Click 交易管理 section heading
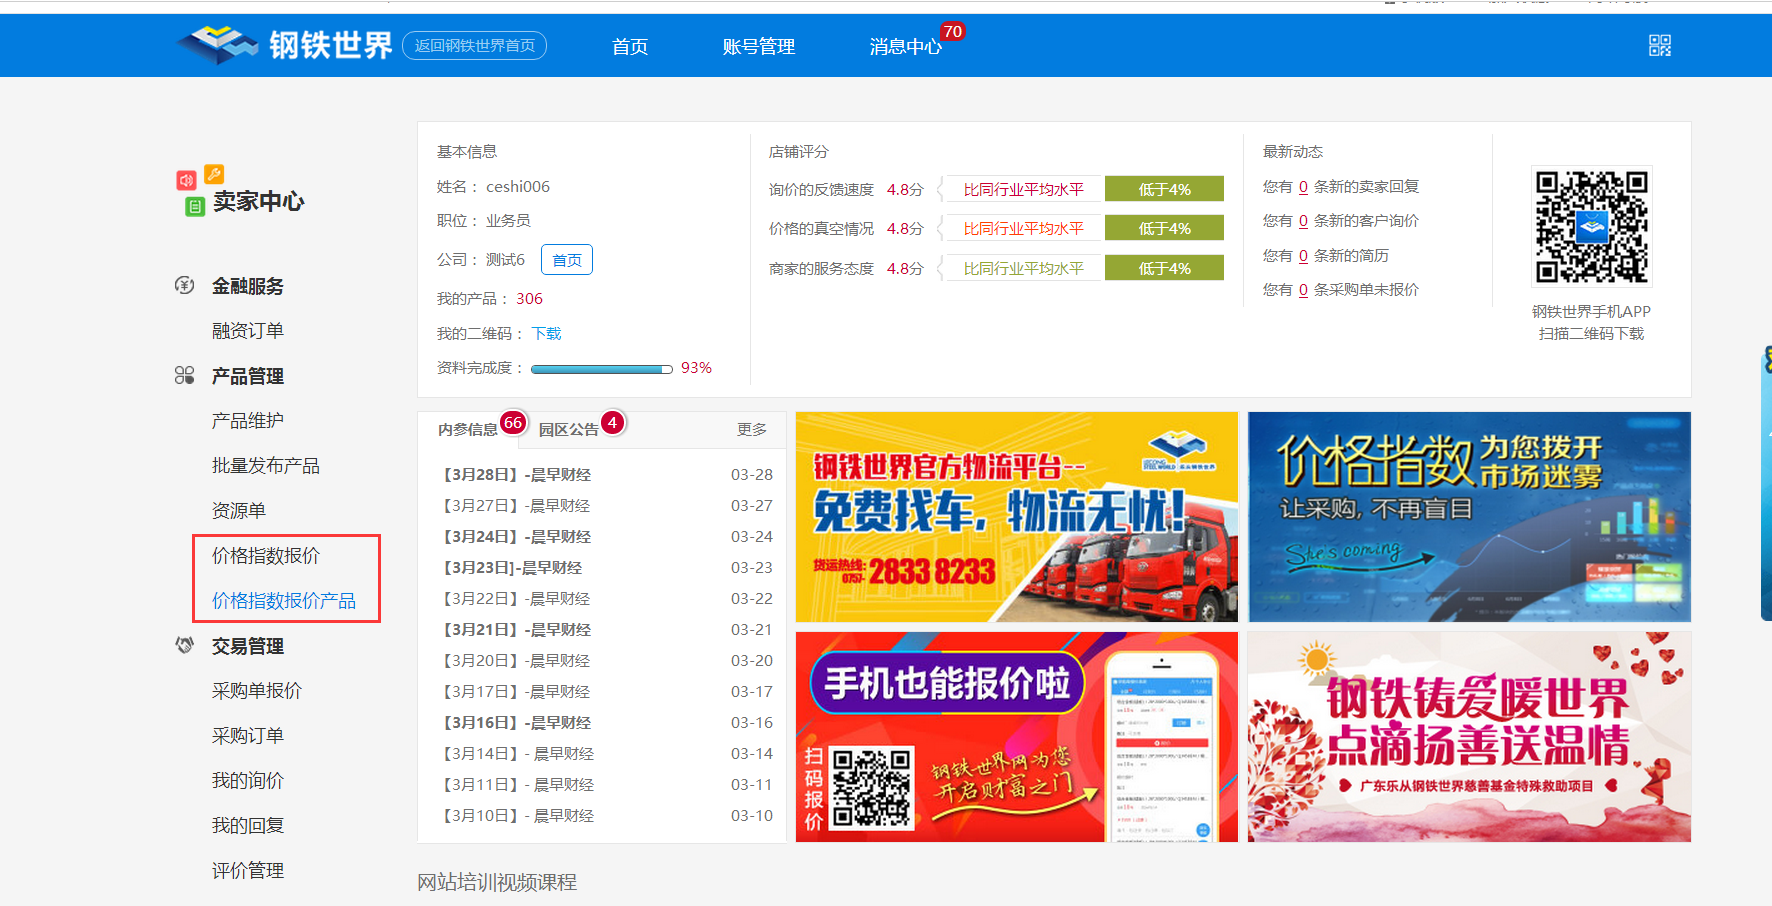Image resolution: width=1772 pixels, height=906 pixels. (248, 646)
